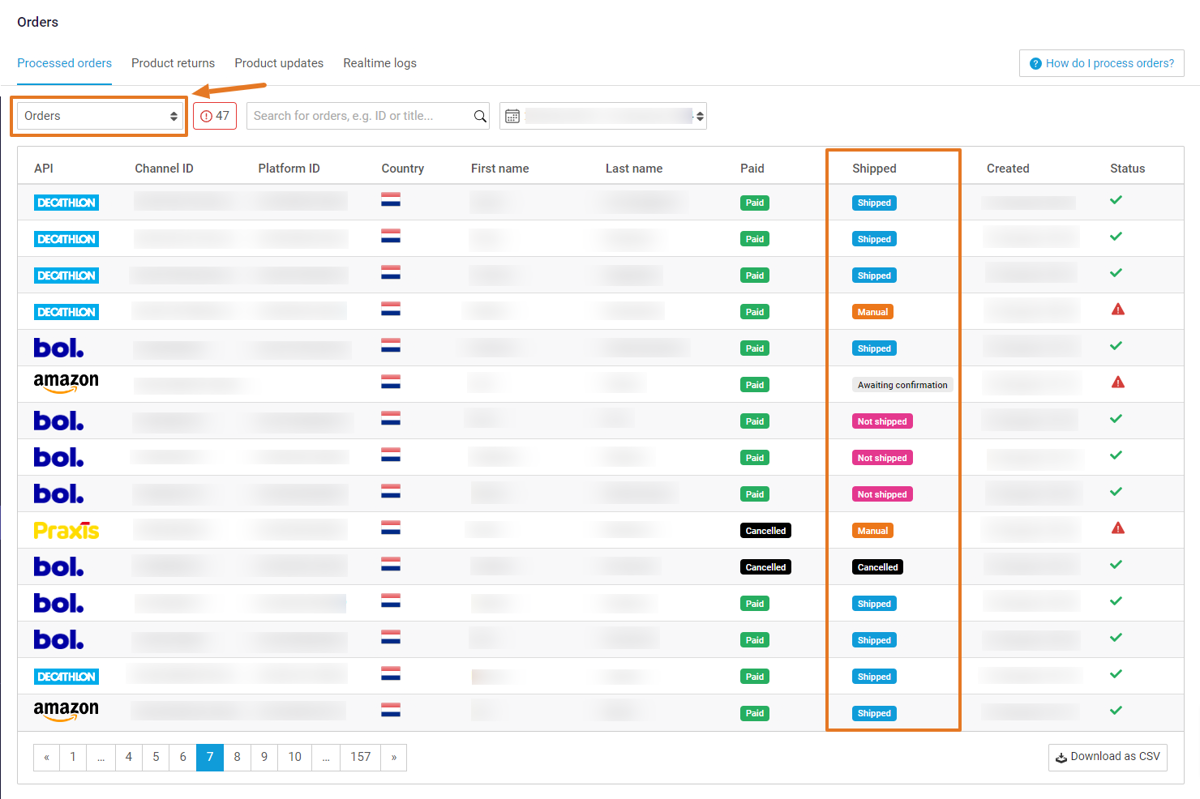
Task: Go to the Realtime logs tab
Action: coord(380,63)
